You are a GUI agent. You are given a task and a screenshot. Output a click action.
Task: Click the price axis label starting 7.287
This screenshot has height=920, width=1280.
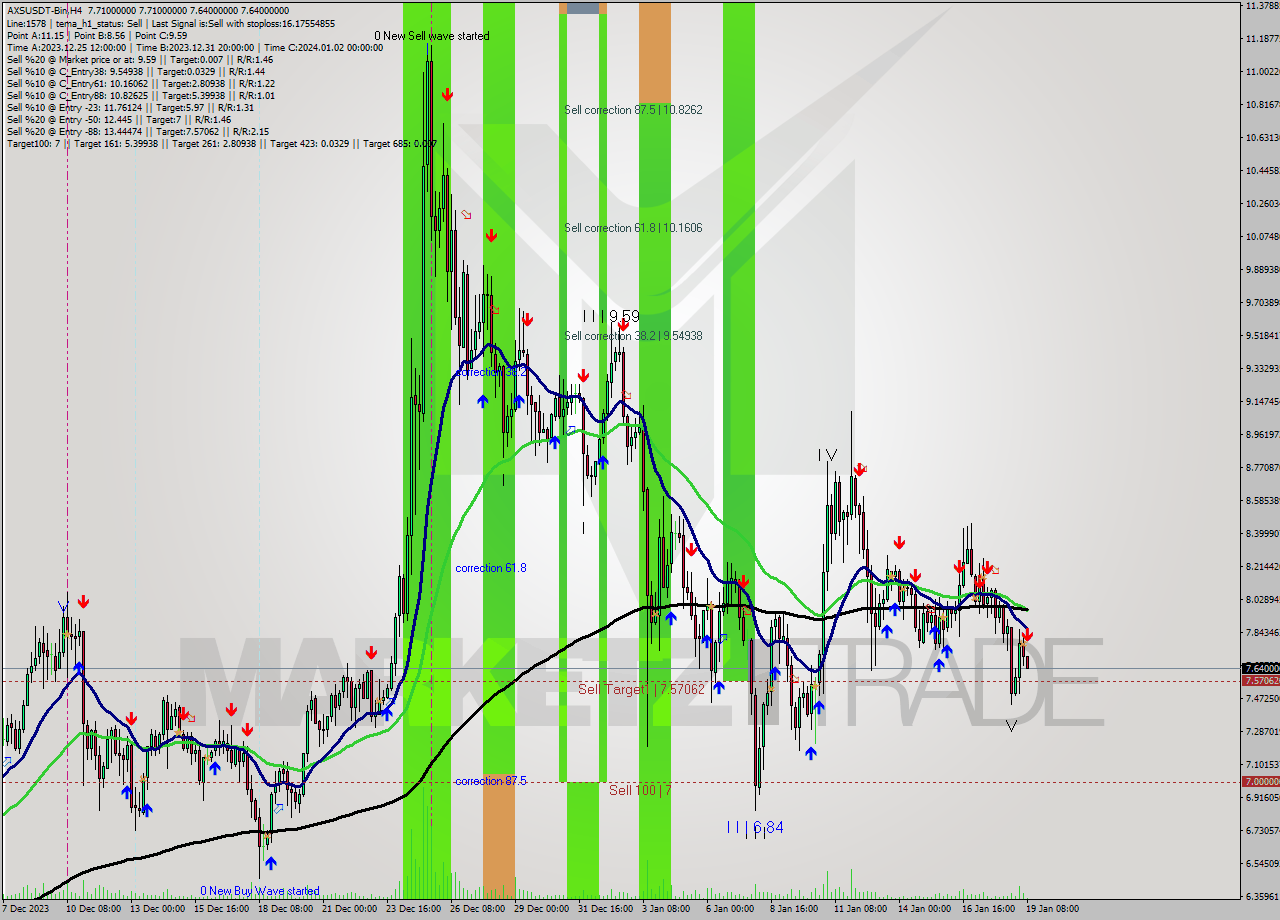click(x=1262, y=732)
